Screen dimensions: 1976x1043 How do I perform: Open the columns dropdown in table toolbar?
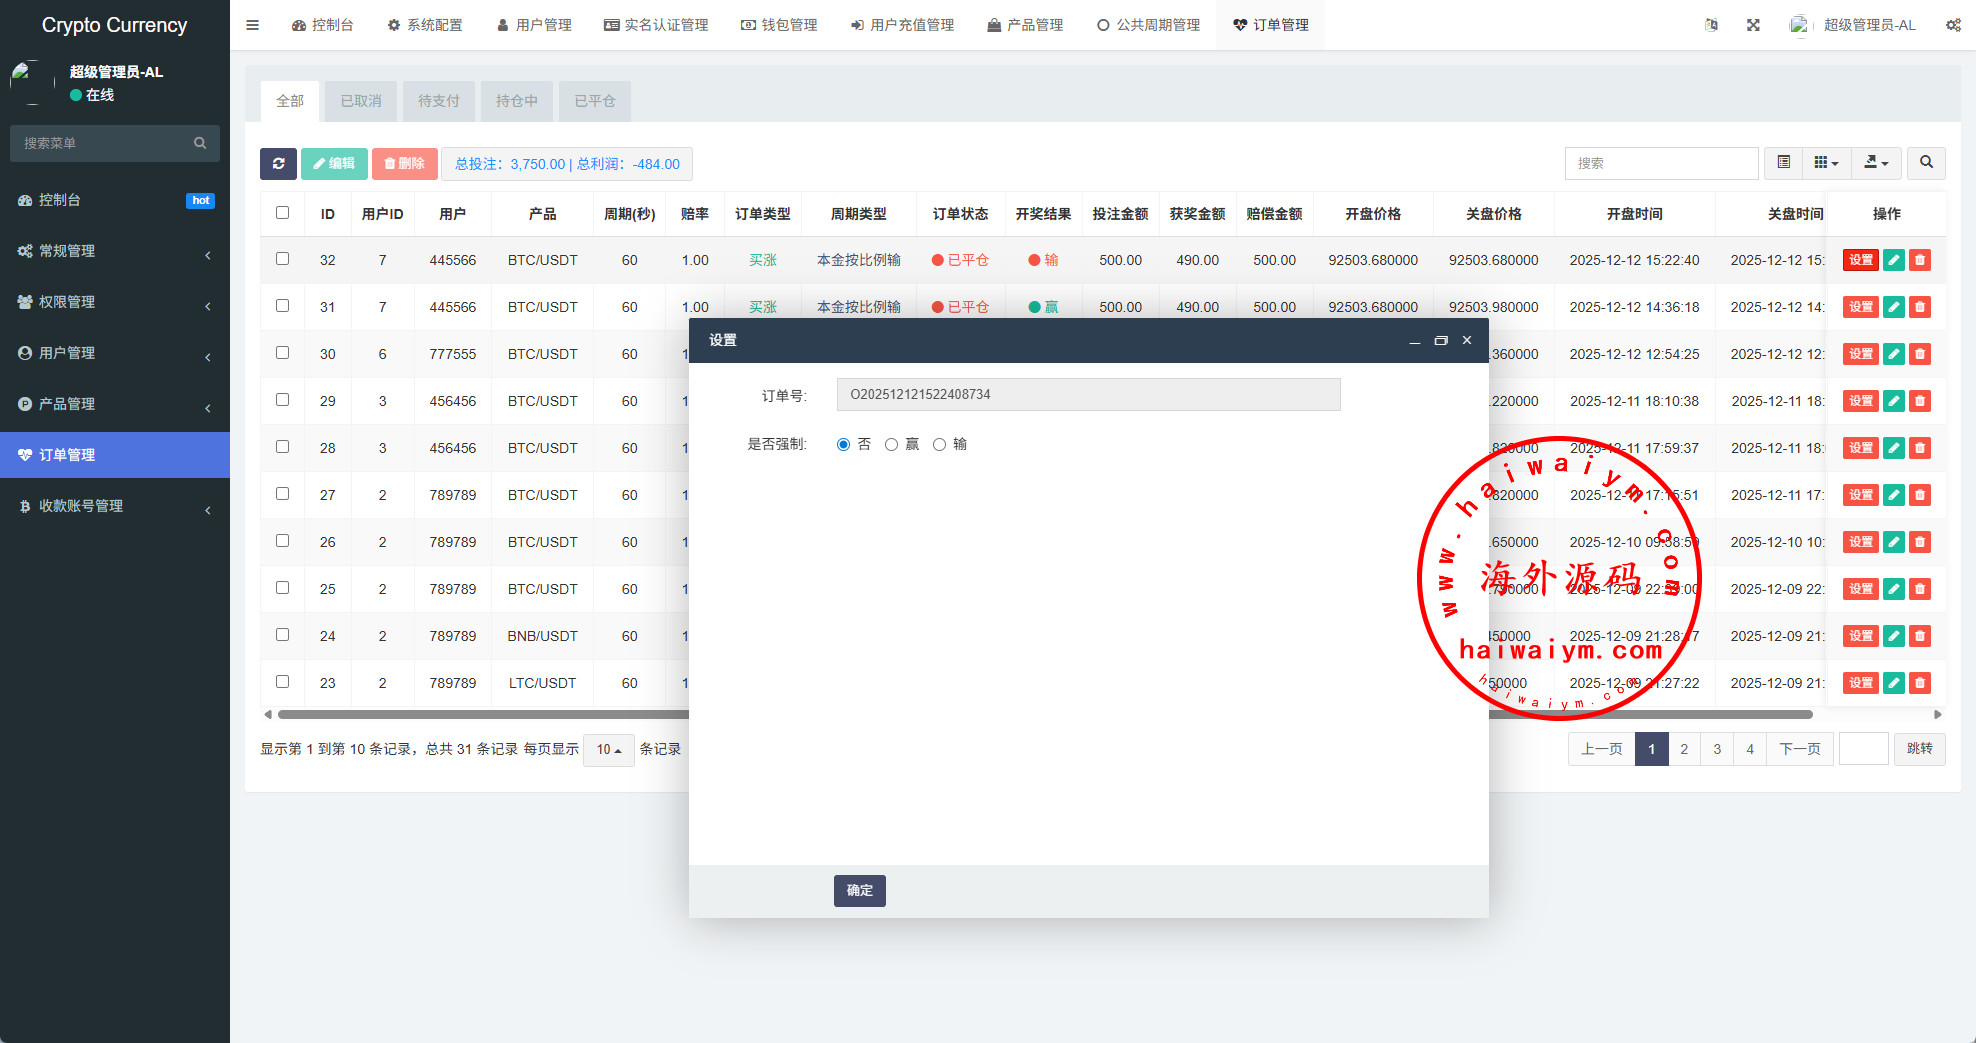tap(1826, 163)
